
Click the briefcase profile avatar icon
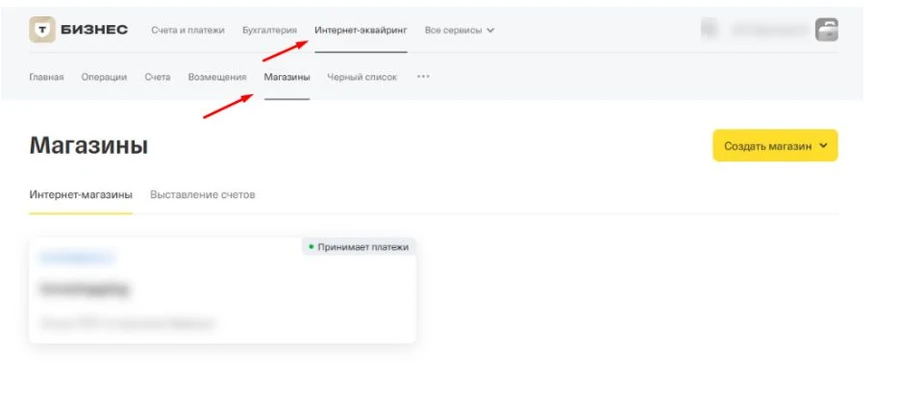pos(827,30)
